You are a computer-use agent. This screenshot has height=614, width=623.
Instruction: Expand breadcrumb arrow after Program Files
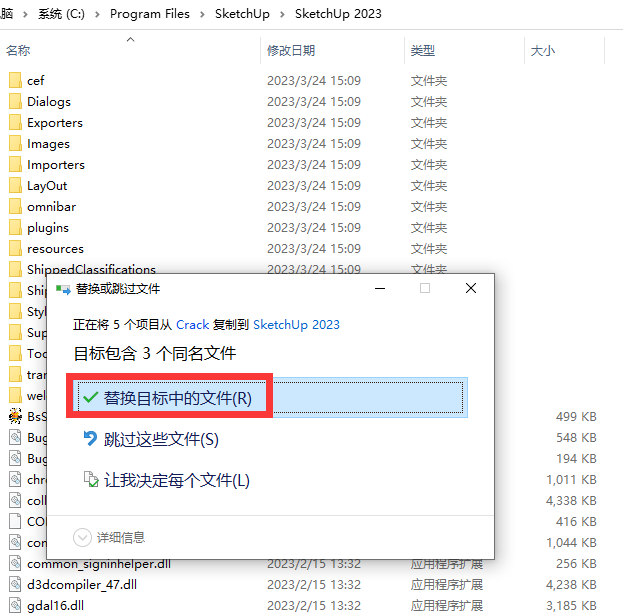coord(202,14)
